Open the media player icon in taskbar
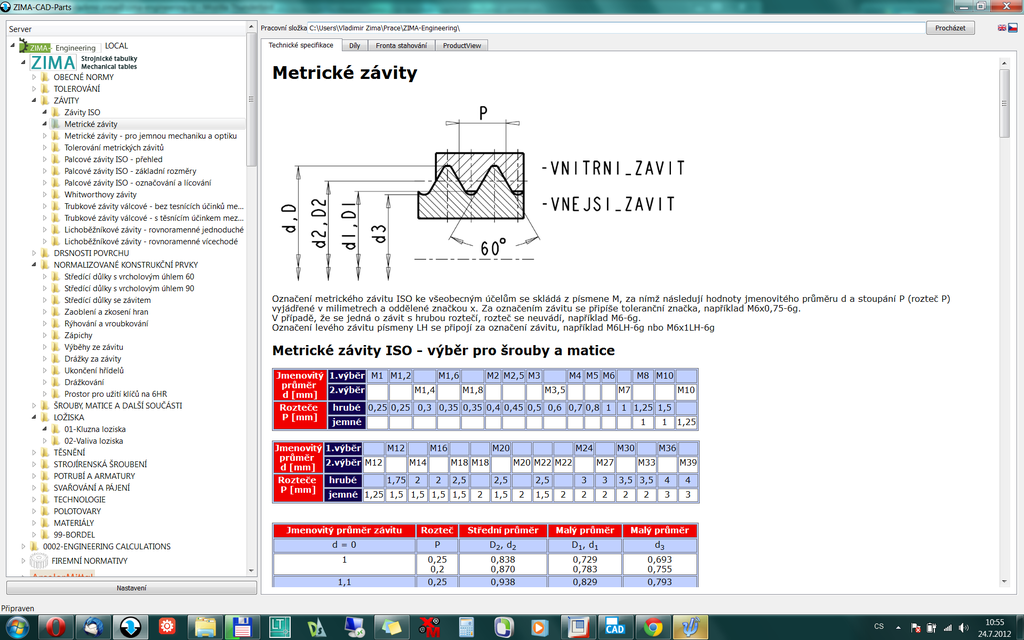 541,627
